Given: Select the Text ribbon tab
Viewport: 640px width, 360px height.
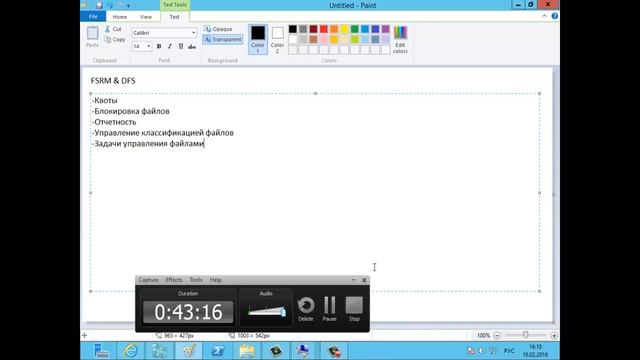Looking at the screenshot, I should (175, 17).
